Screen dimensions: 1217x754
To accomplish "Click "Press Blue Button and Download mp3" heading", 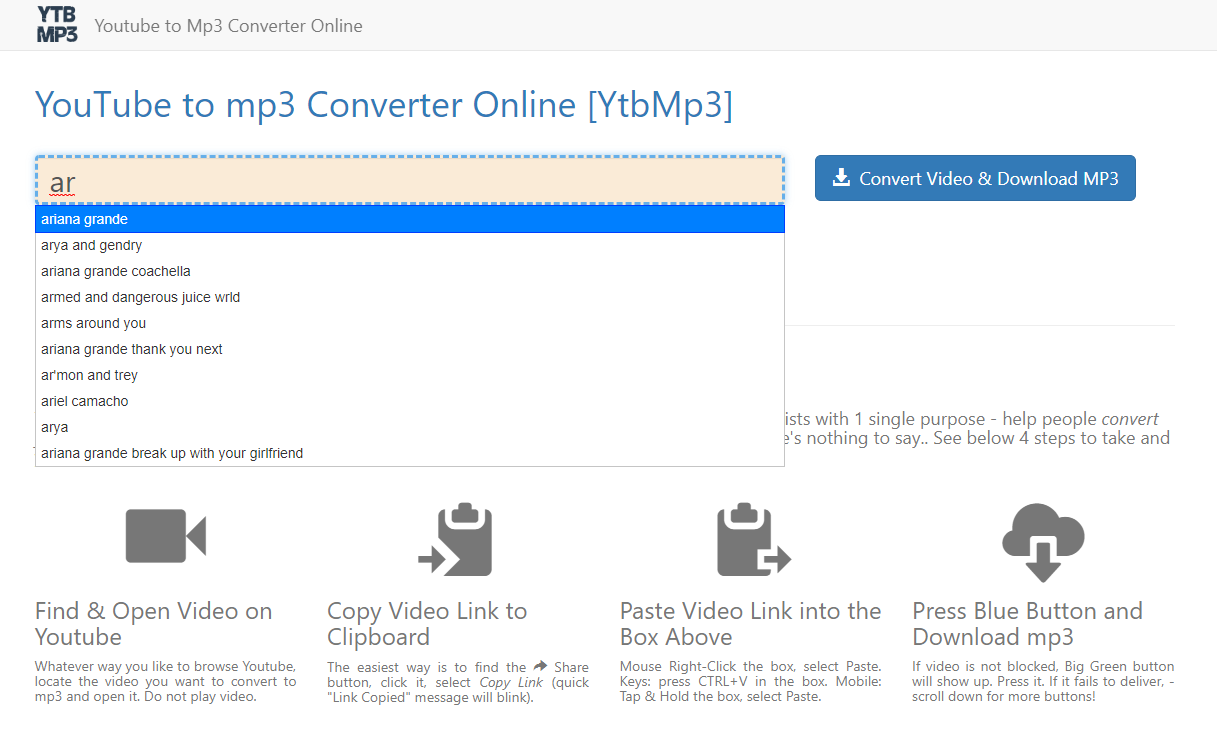I will coord(1027,624).
